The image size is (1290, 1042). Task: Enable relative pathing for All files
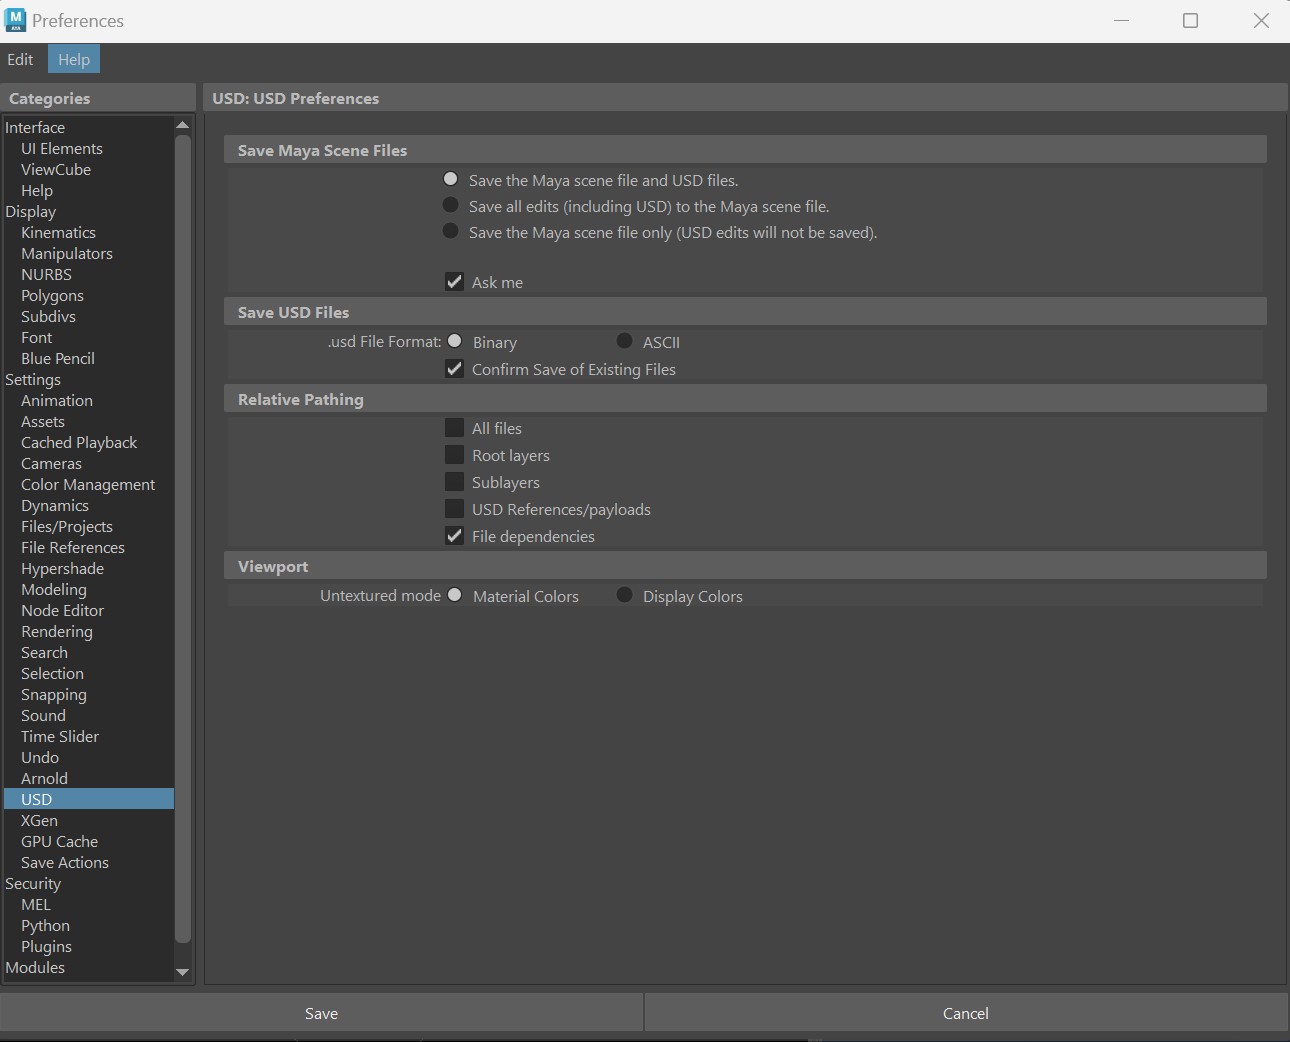454,428
